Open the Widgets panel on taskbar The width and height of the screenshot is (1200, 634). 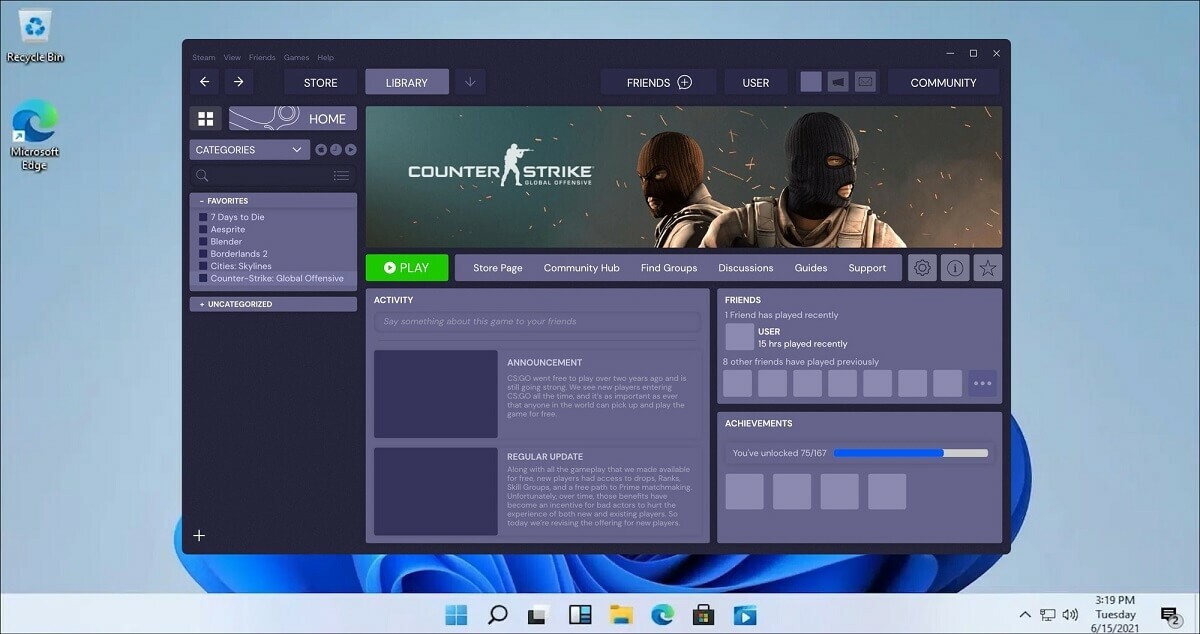tap(580, 614)
